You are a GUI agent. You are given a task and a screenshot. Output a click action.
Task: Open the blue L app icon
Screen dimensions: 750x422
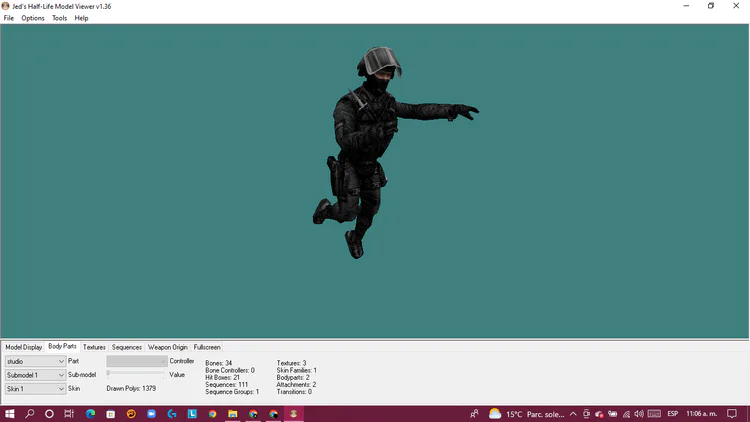click(192, 414)
